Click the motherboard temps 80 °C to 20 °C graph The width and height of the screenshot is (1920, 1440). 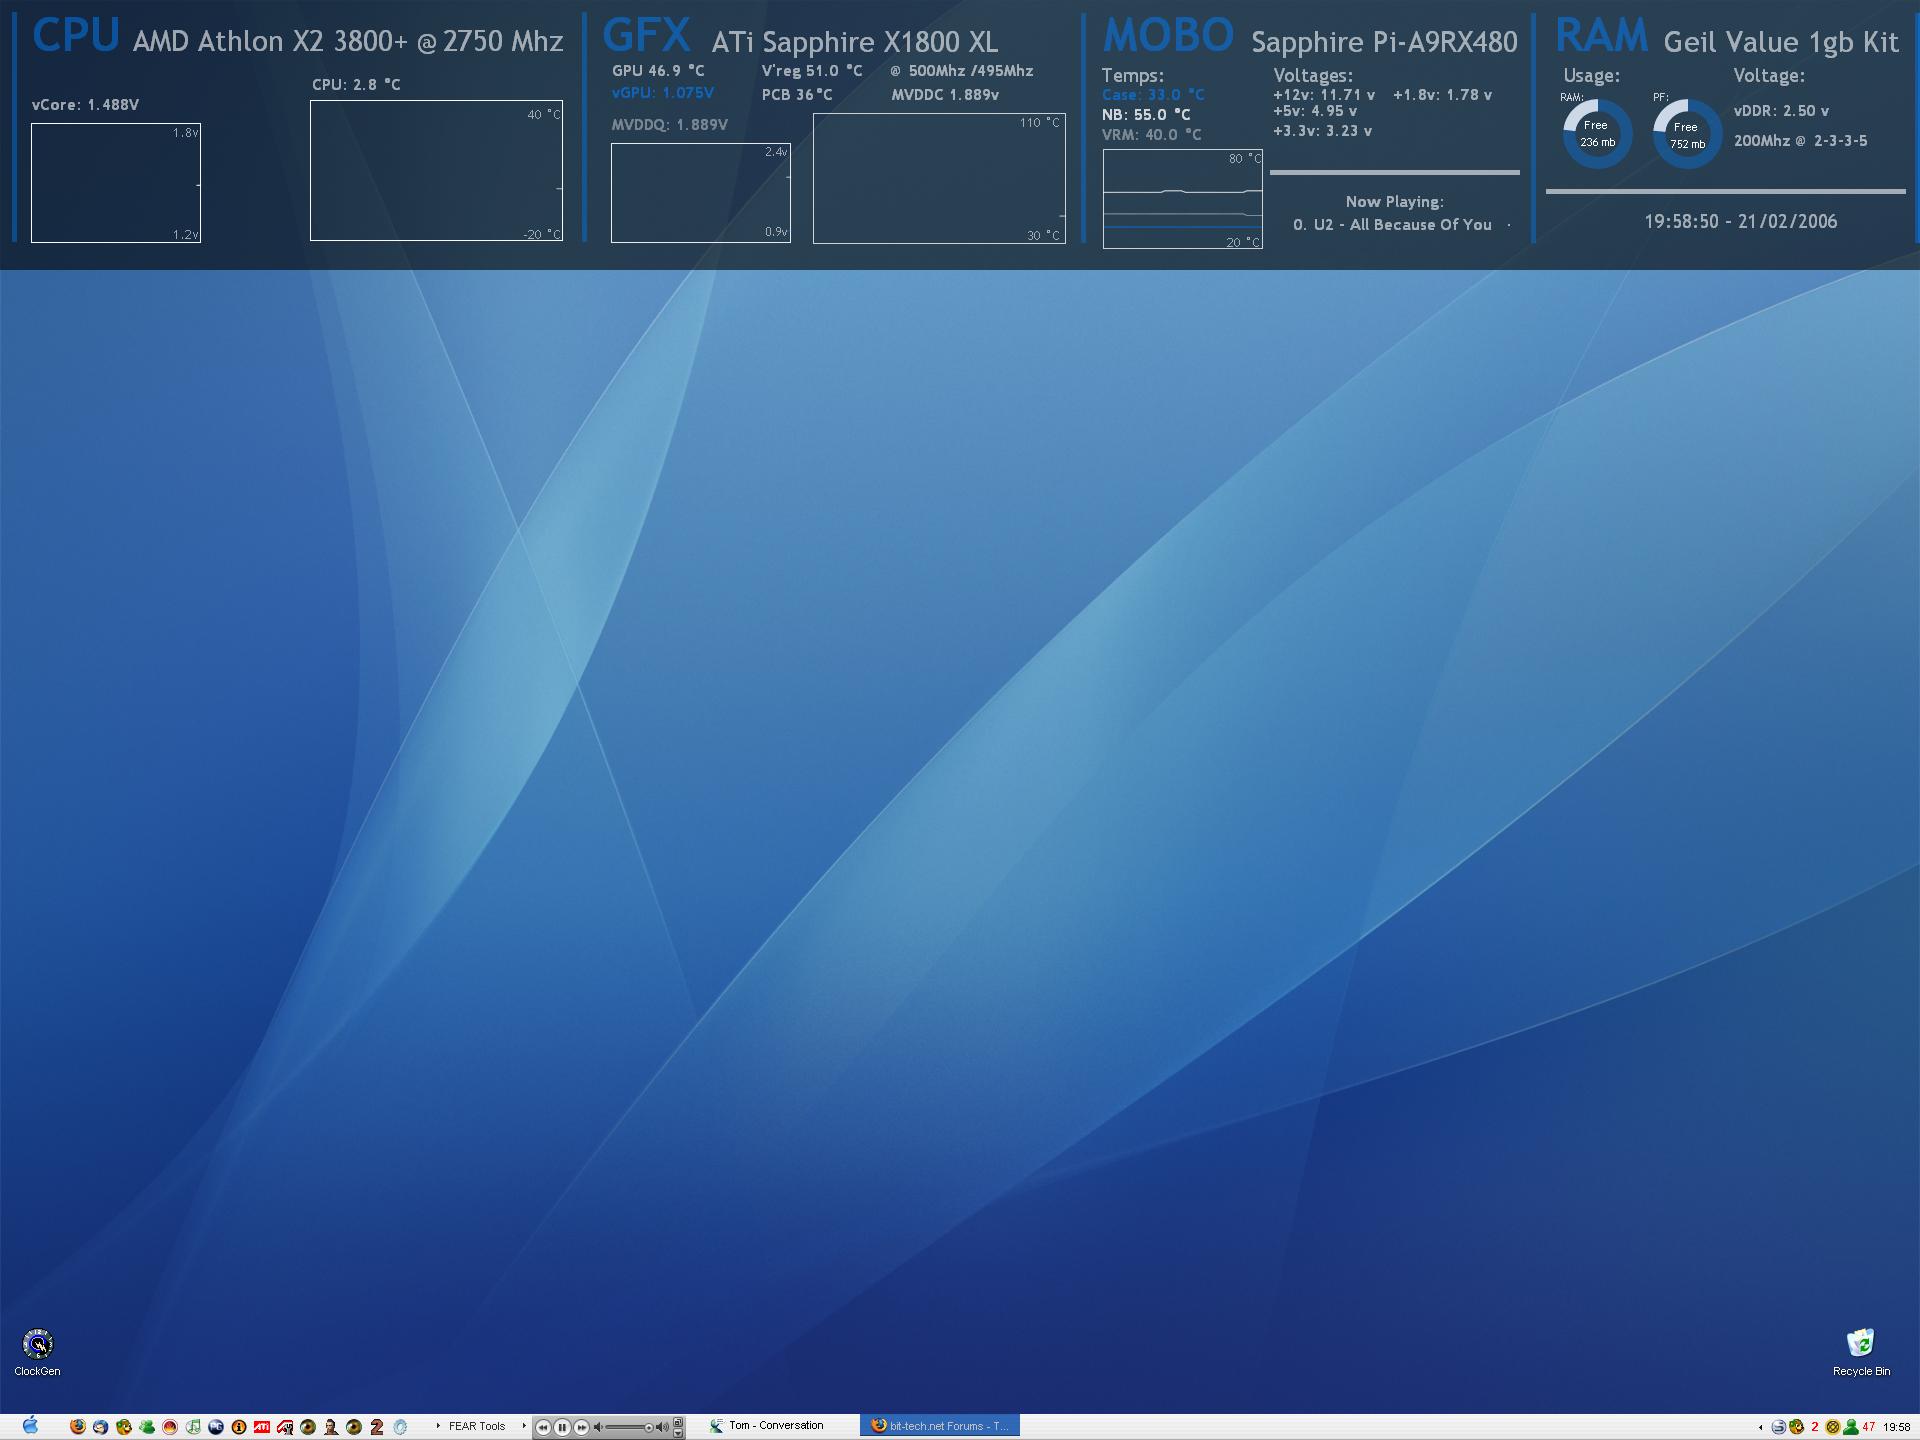pos(1182,199)
